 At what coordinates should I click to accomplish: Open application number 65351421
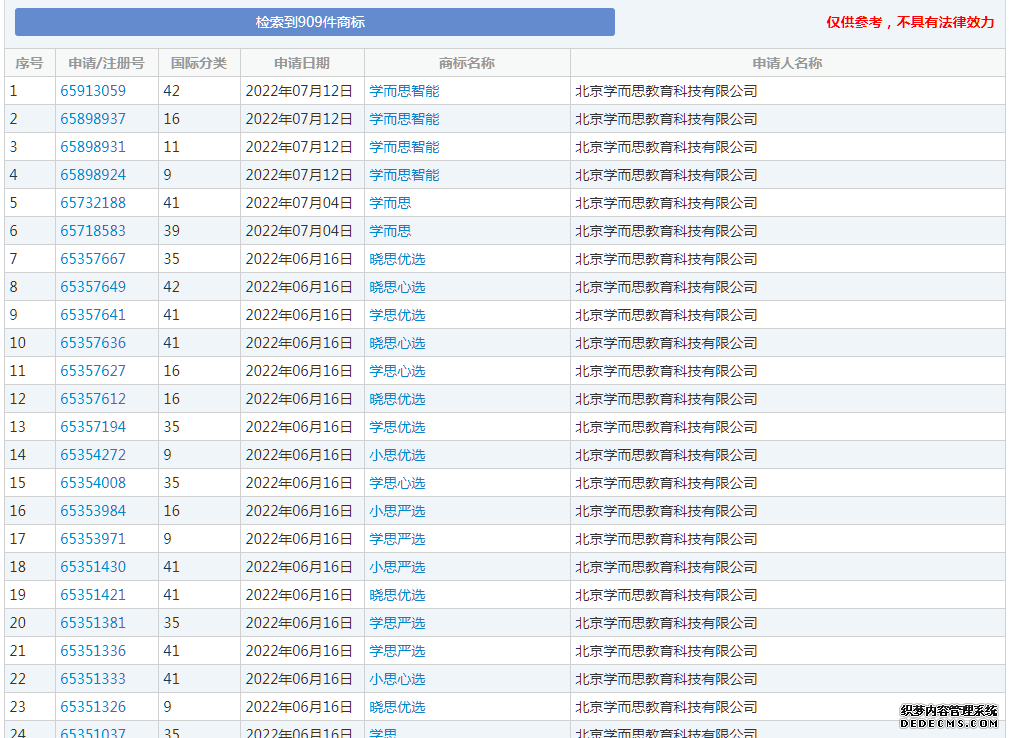click(x=93, y=595)
